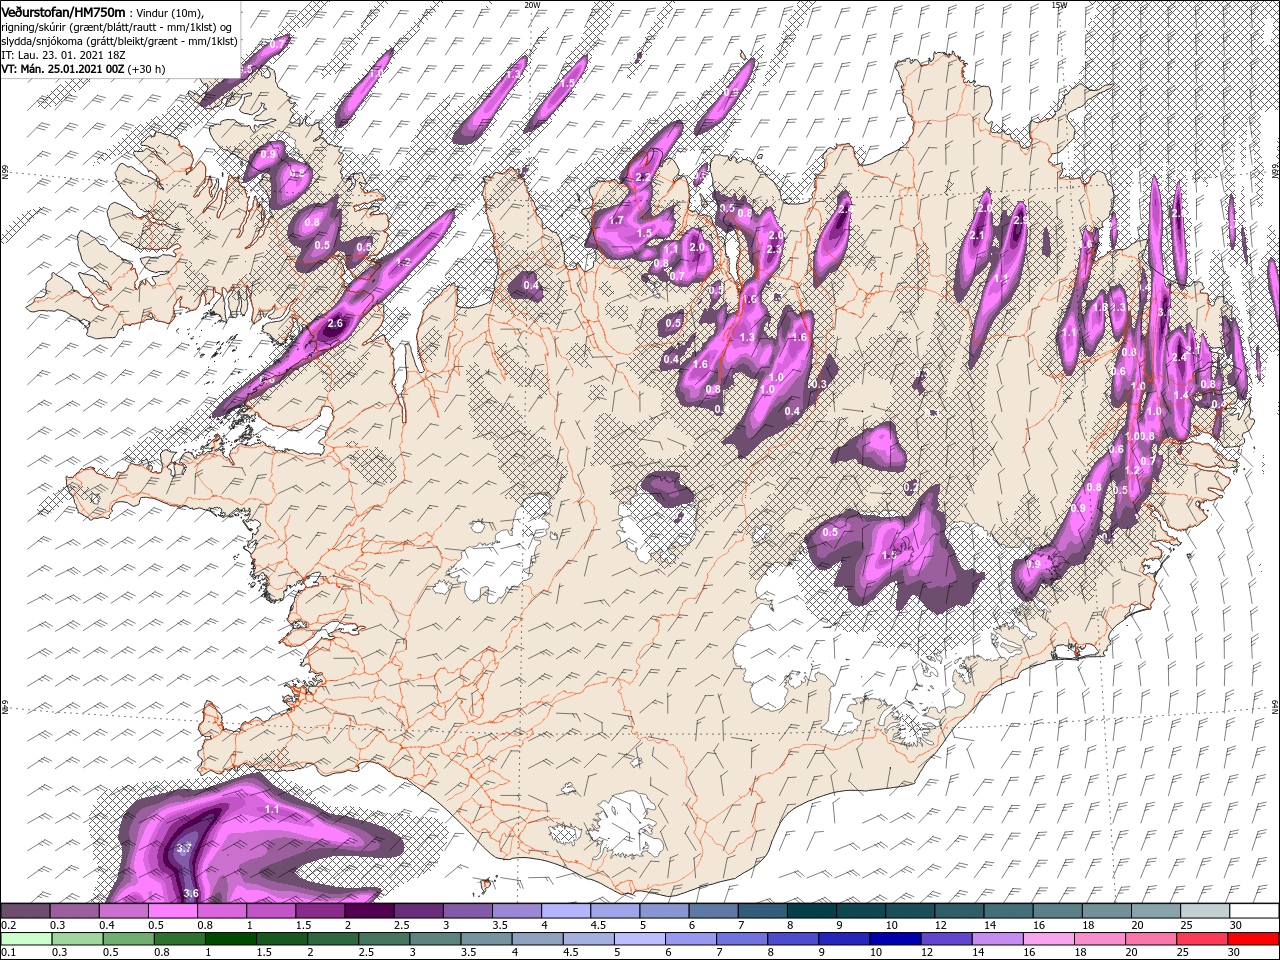Pick the dark green lower swatch between 1 and 1.5
The width and height of the screenshot is (1280, 960).
230,939
